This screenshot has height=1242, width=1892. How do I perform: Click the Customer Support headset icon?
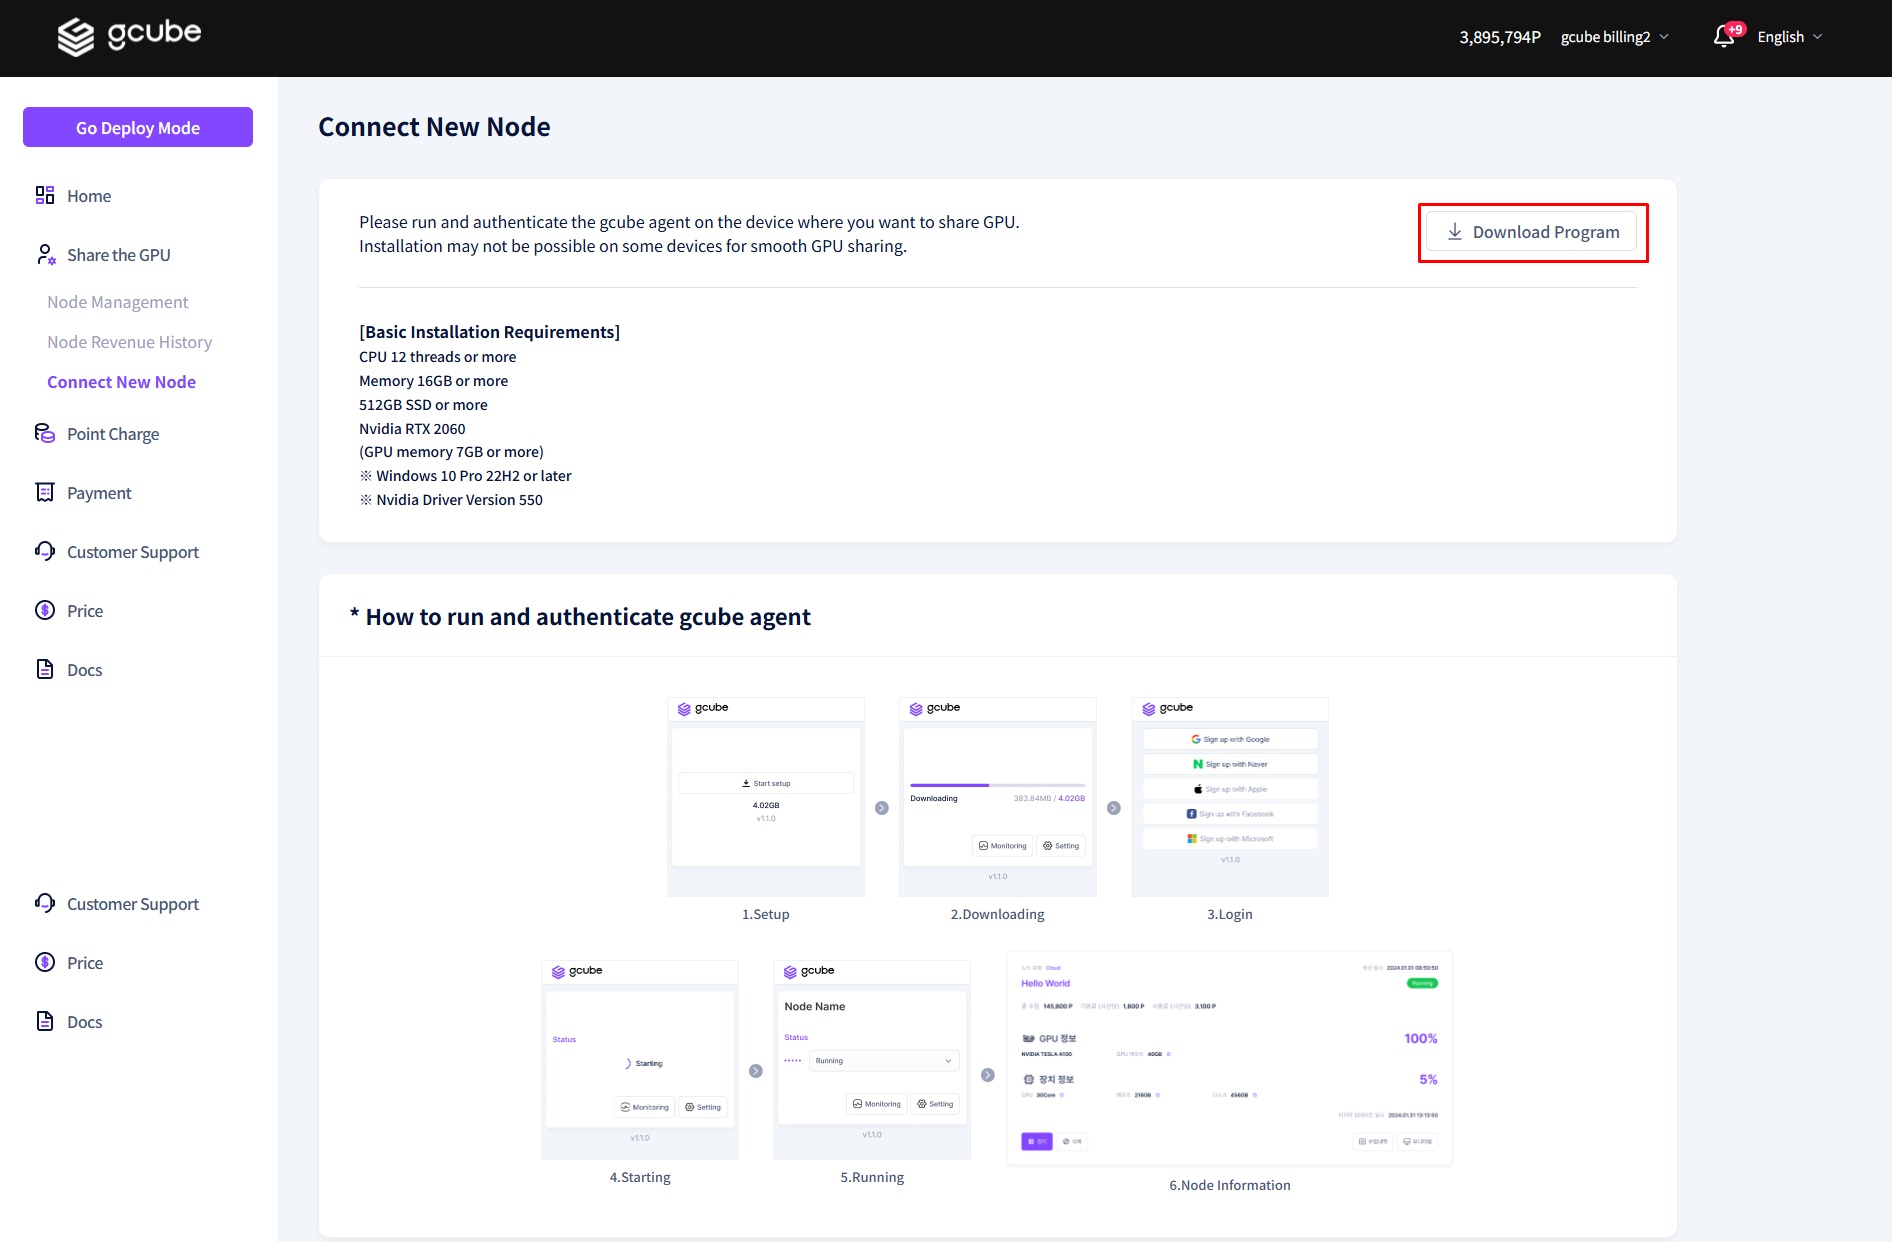(44, 551)
